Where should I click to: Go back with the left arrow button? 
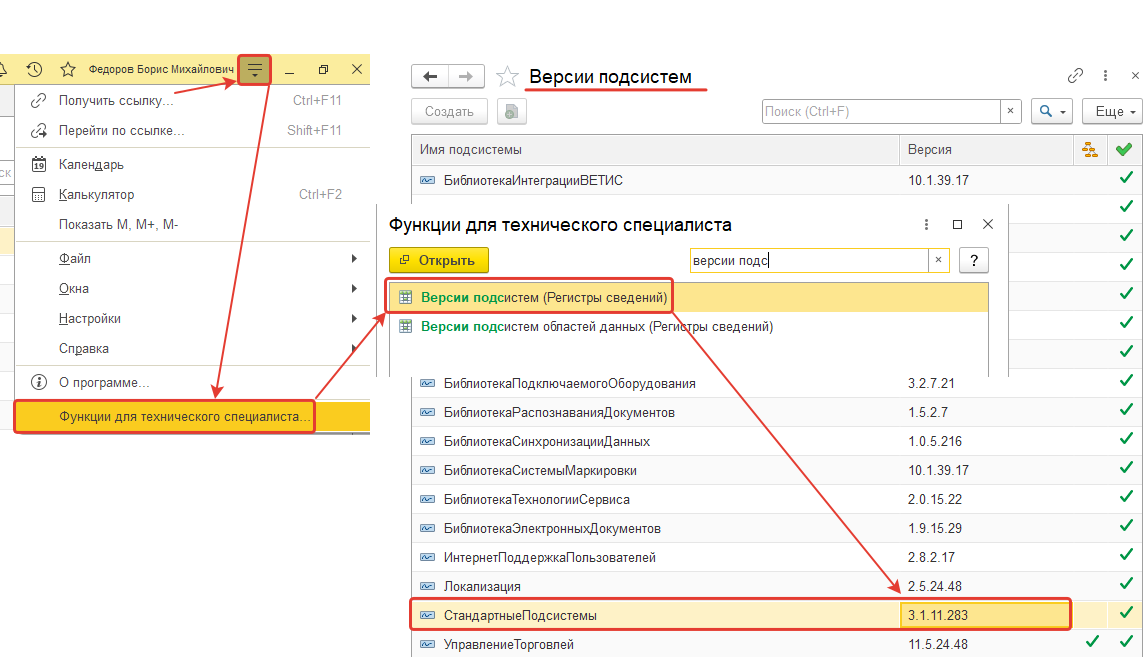coord(429,76)
